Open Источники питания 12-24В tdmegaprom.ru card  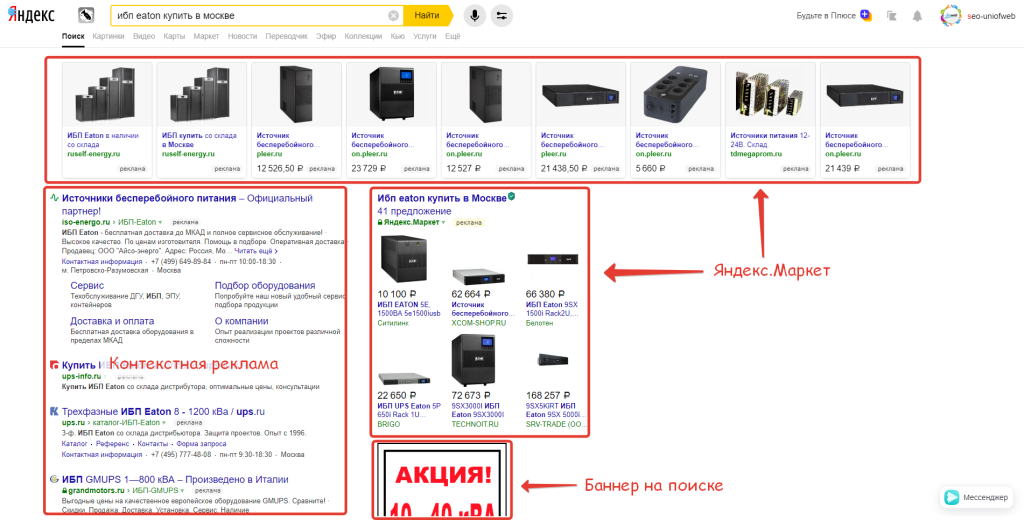tap(771, 120)
